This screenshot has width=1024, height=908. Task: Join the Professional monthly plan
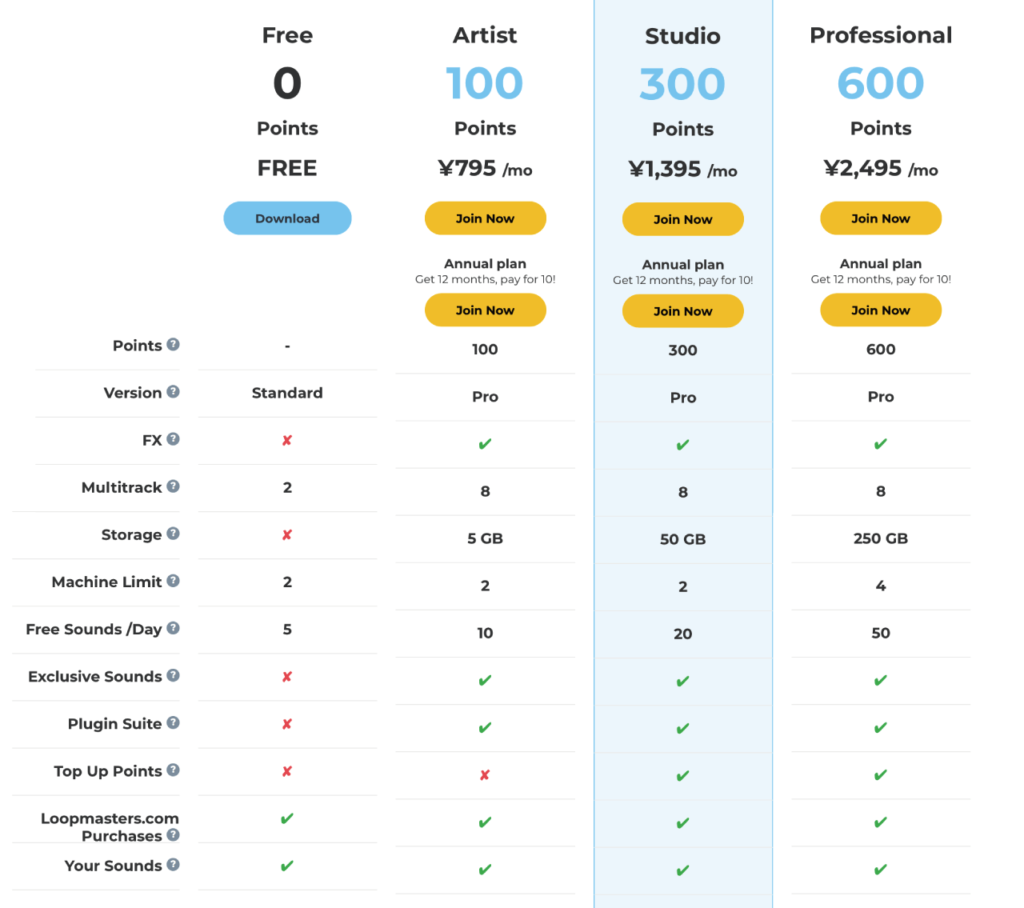click(881, 218)
